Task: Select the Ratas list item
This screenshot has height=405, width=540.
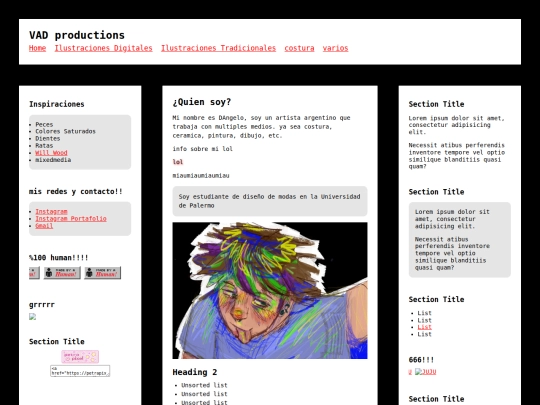Action: pyautogui.click(x=44, y=145)
